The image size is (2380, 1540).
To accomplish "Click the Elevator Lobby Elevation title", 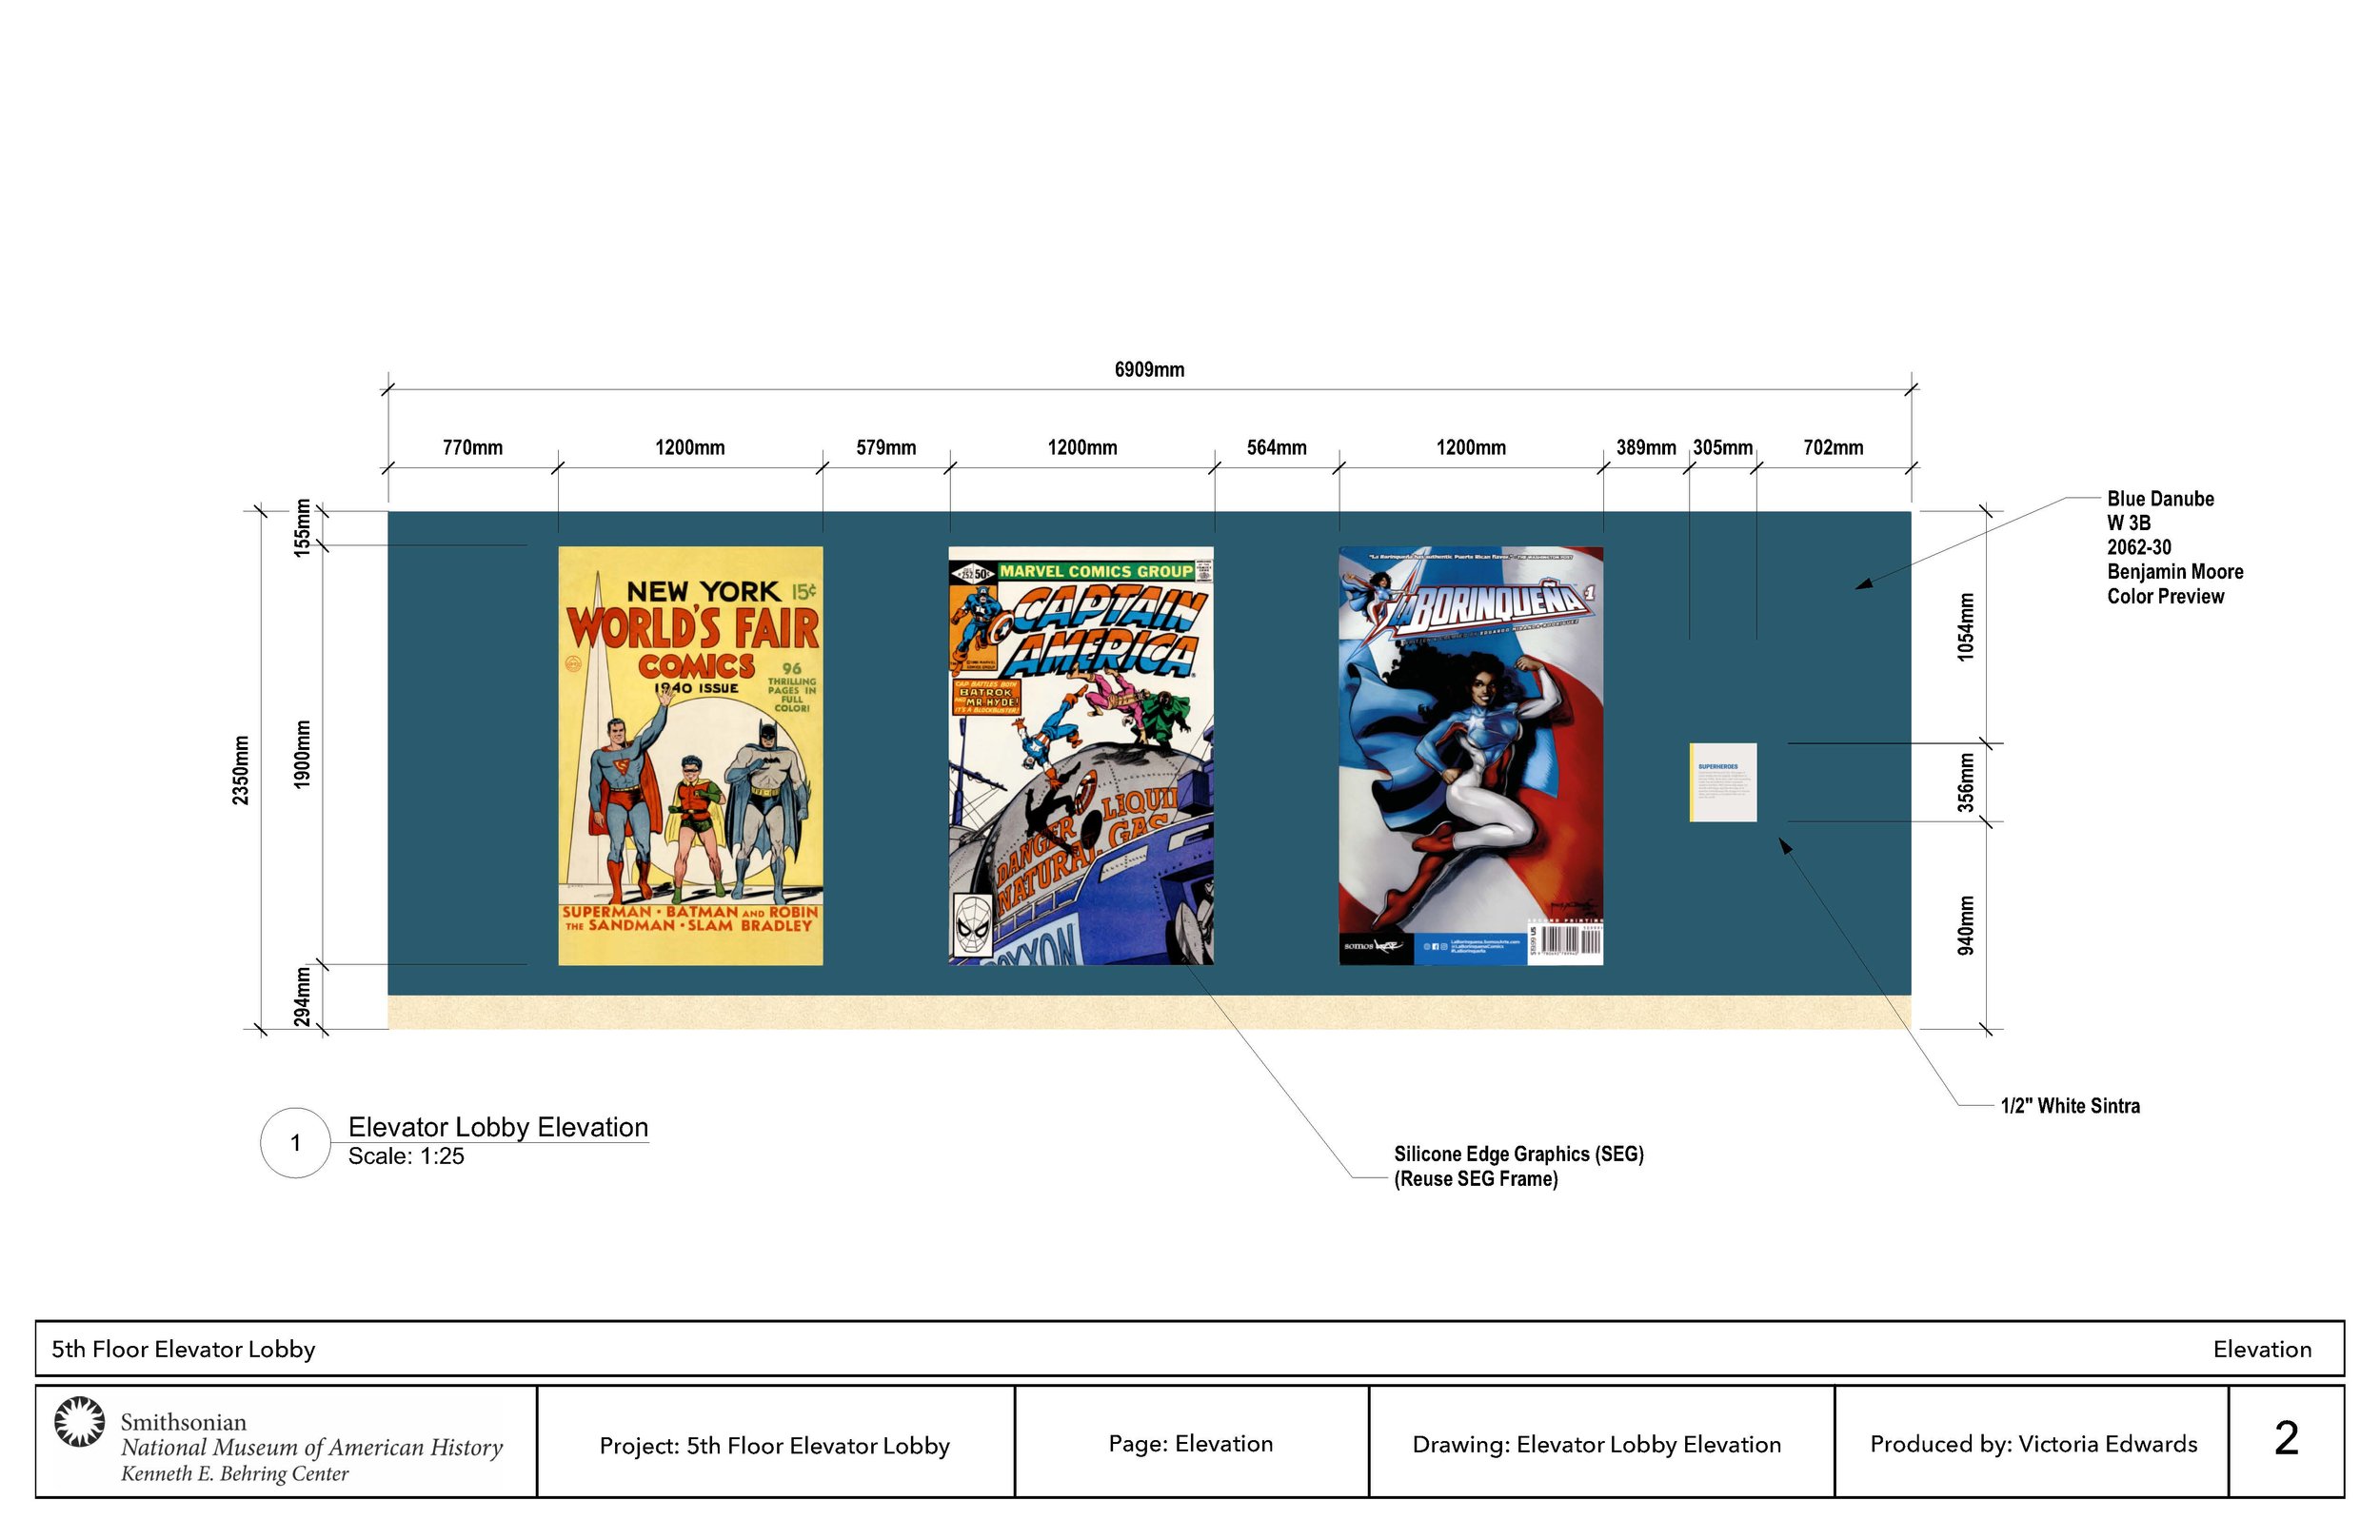I will coord(498,1127).
